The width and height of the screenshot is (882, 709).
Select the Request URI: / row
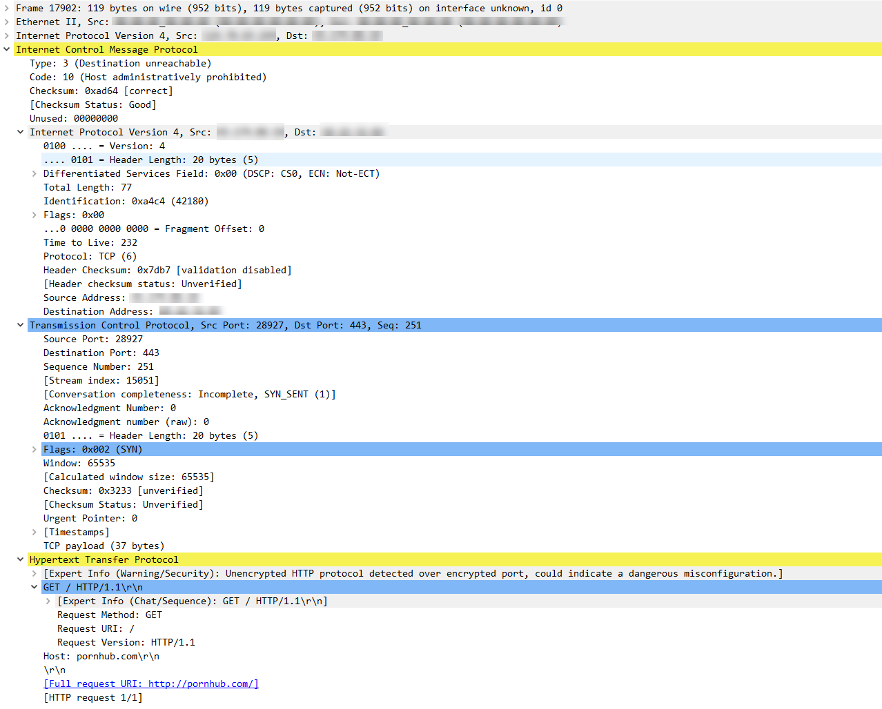tap(96, 629)
